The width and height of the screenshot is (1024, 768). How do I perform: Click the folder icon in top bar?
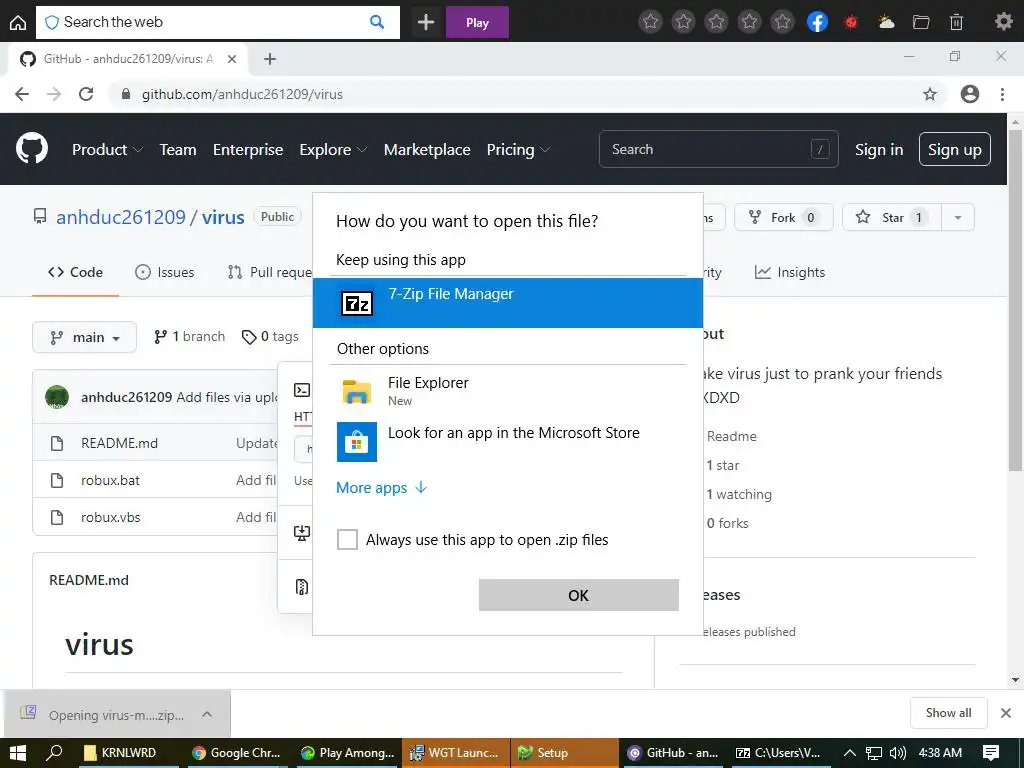pyautogui.click(x=921, y=22)
